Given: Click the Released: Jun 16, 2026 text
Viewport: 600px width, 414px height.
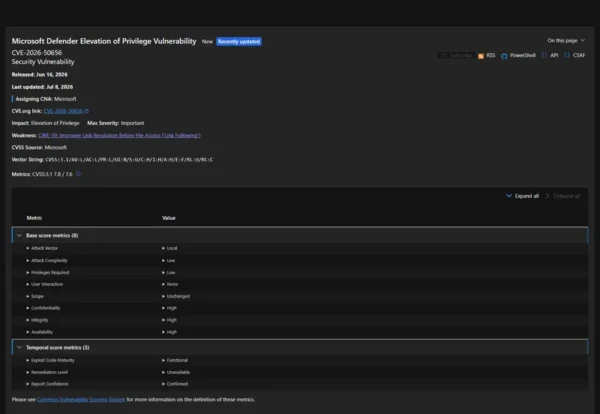Looking at the screenshot, I should 39,74.
